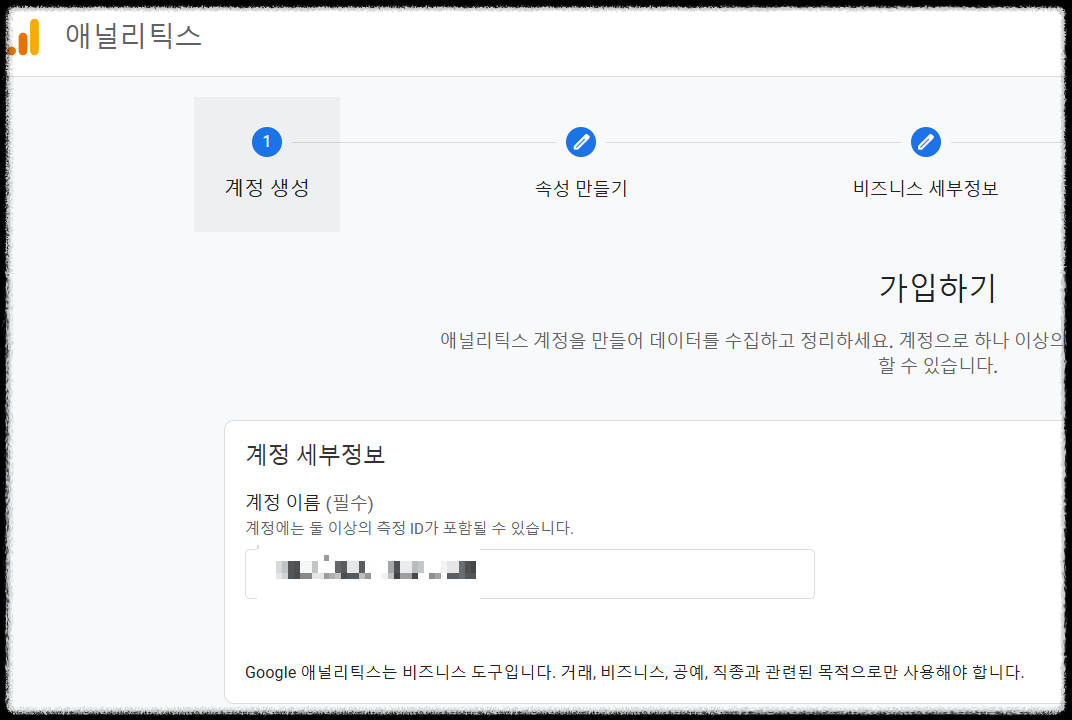
Task: Click the 애널리틱스 title text
Action: 133,36
